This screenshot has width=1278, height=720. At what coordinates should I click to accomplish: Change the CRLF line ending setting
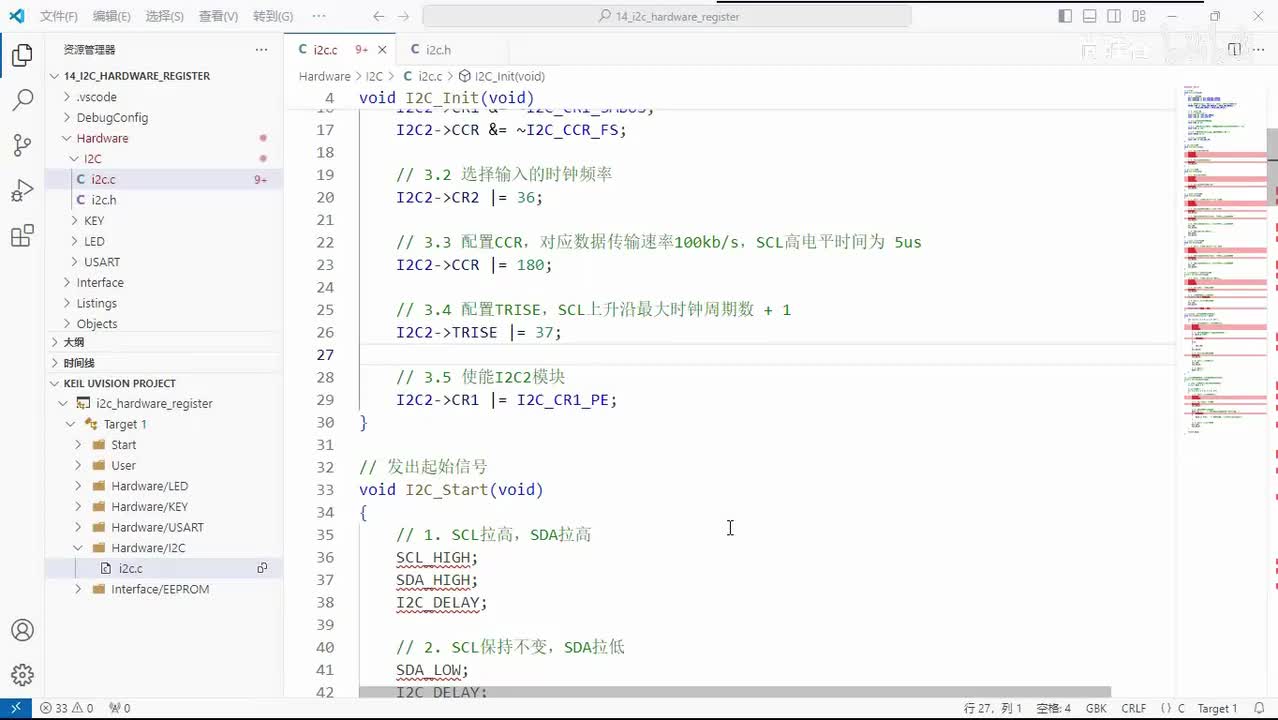point(1133,708)
